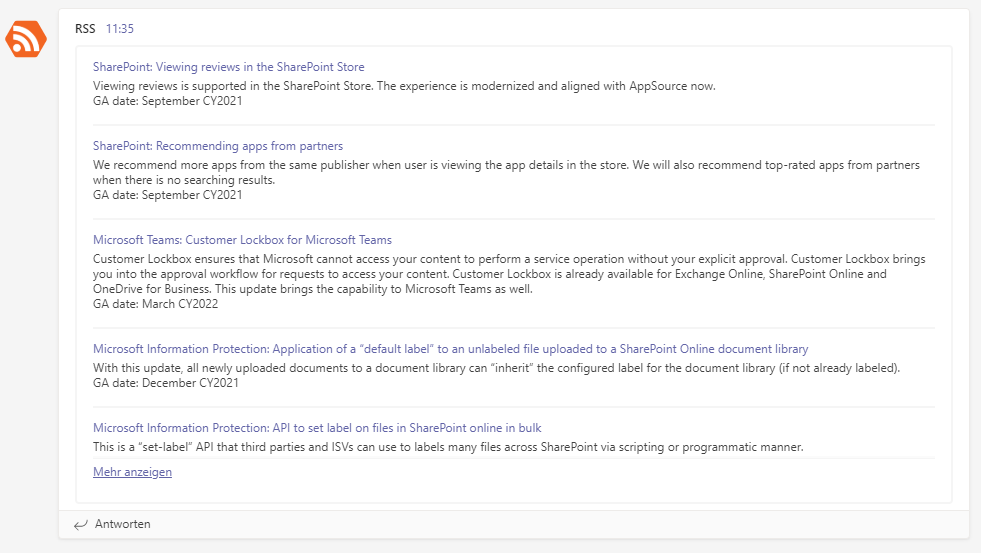Click the 'RSS' sender name
The width and height of the screenshot is (981, 553).
point(85,29)
